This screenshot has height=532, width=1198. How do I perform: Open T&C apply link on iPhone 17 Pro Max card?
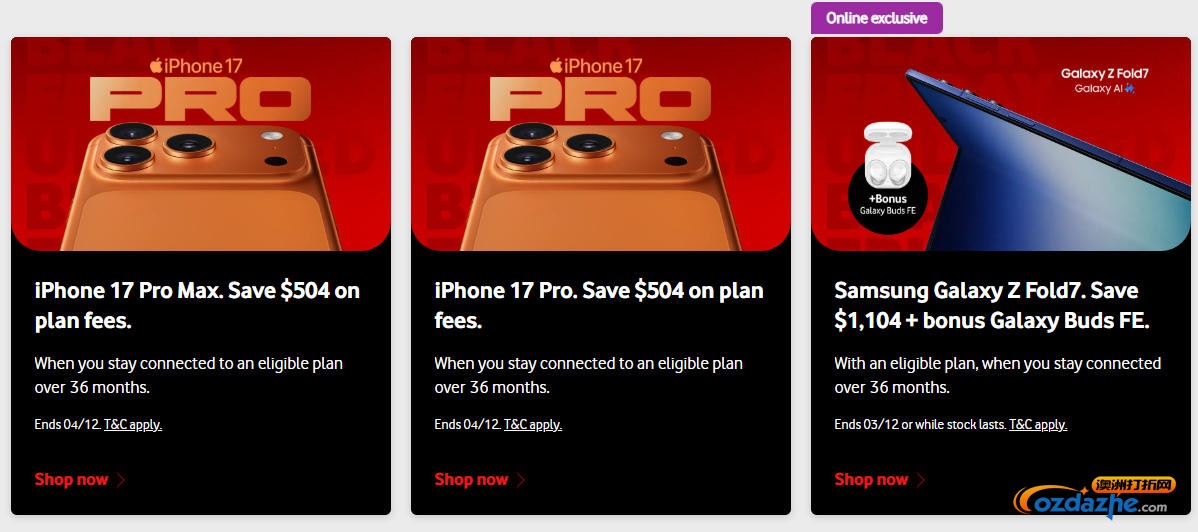(133, 424)
